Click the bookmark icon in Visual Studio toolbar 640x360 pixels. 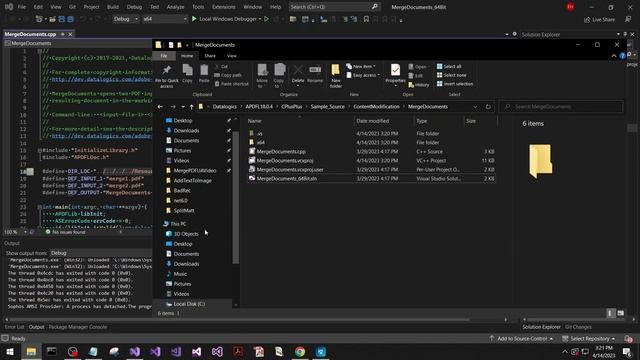point(366,19)
